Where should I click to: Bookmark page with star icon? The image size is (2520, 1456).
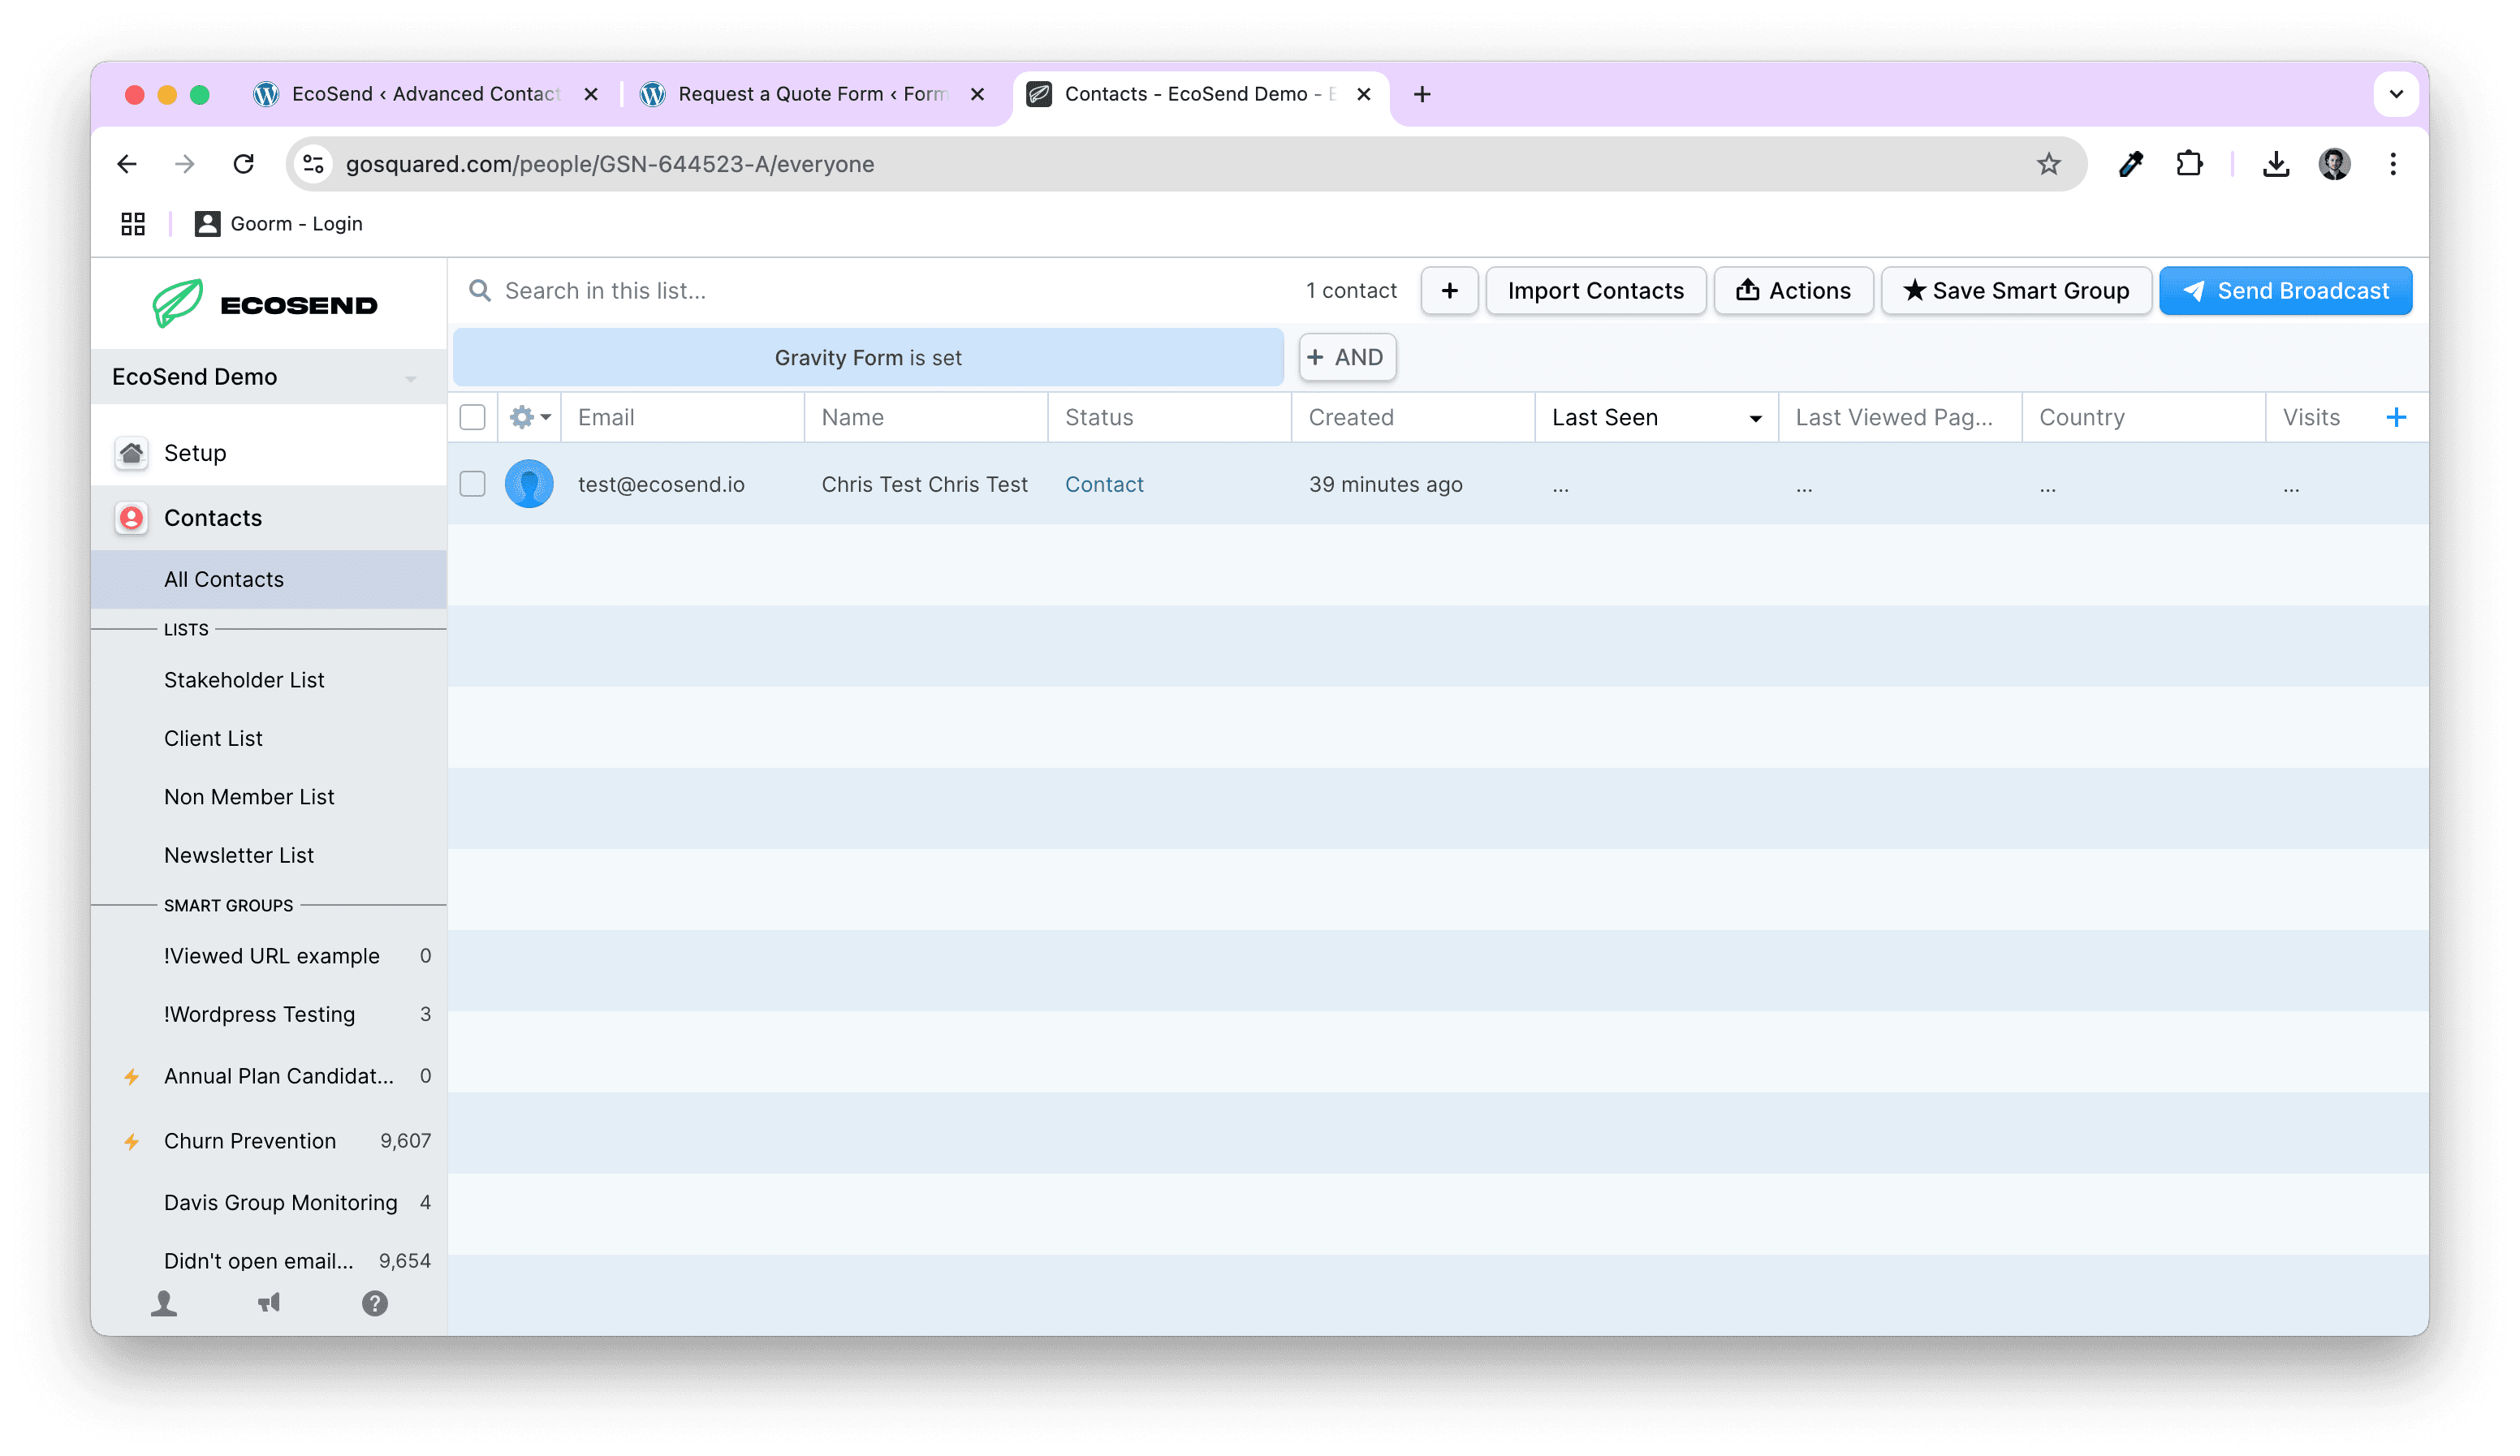click(x=2048, y=164)
